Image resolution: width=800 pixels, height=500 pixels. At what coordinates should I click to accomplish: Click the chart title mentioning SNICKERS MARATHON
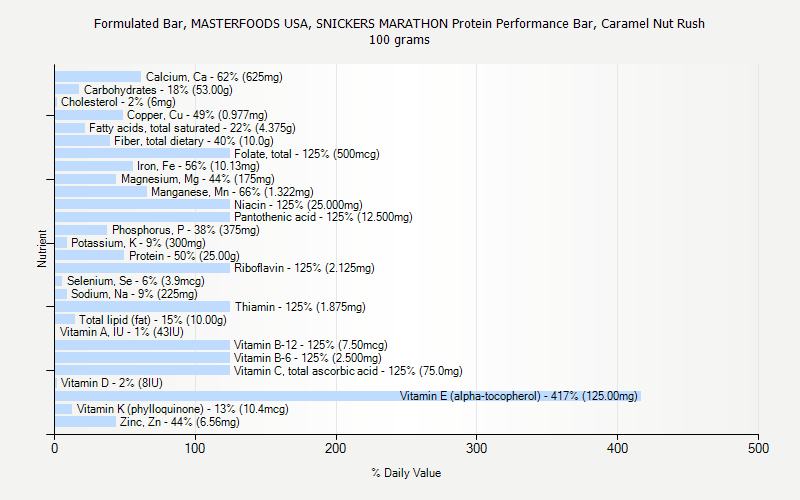399,23
